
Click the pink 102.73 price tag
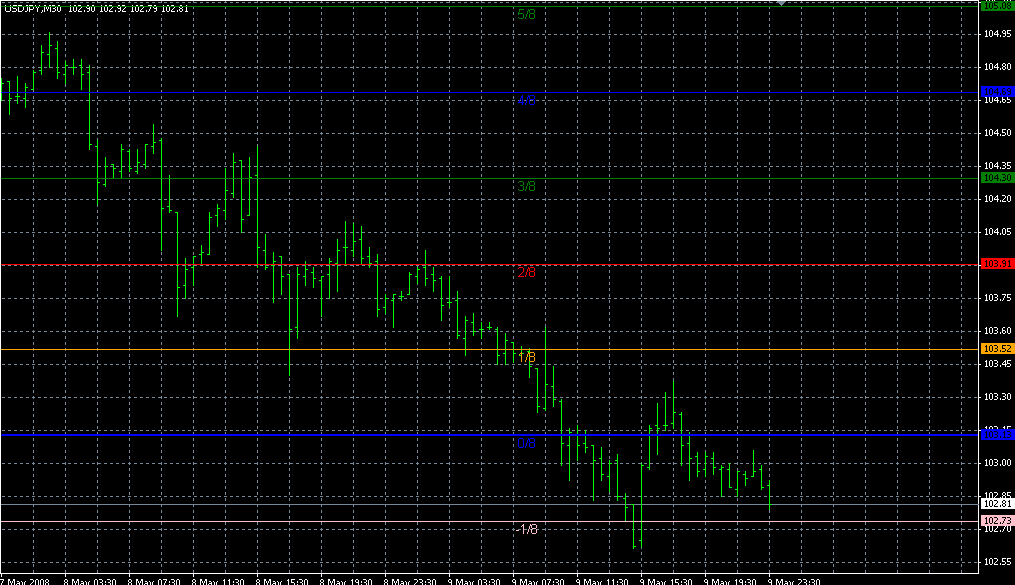click(998, 521)
